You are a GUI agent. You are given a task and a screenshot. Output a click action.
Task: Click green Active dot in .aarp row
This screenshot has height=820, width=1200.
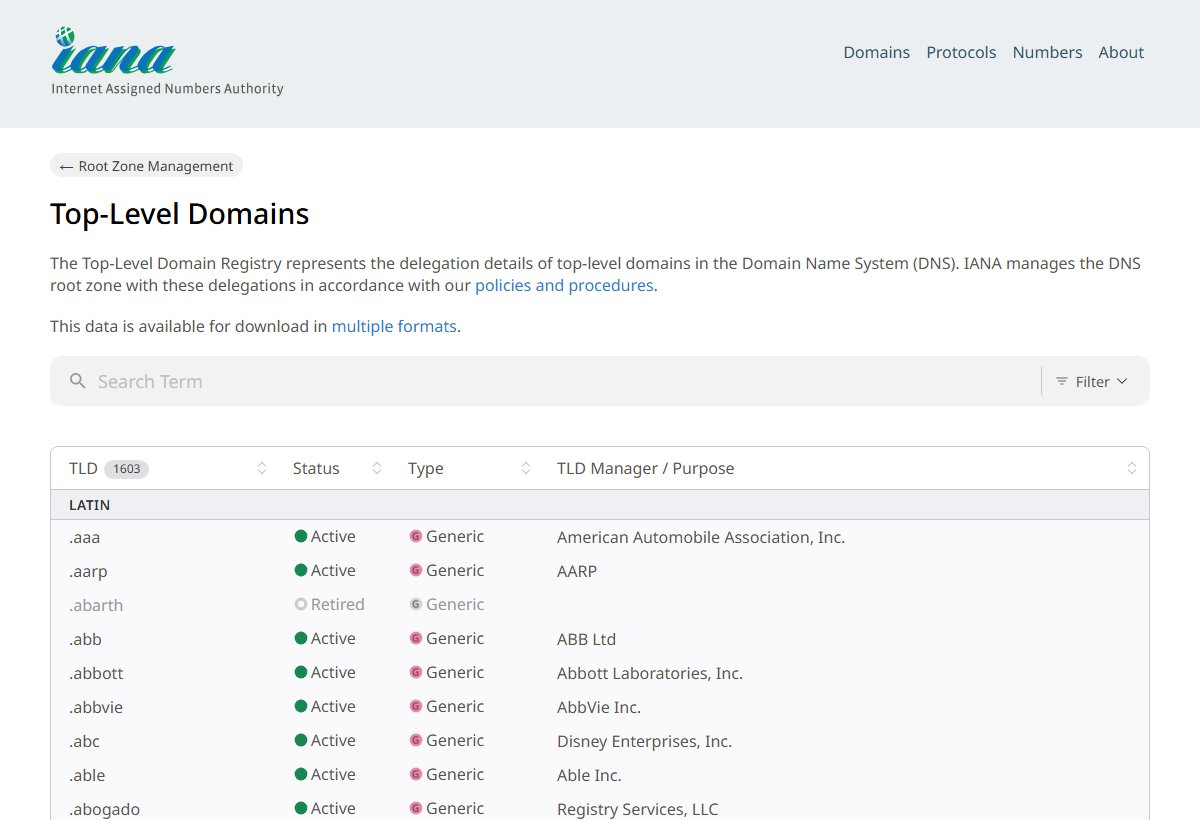pyautogui.click(x=300, y=571)
